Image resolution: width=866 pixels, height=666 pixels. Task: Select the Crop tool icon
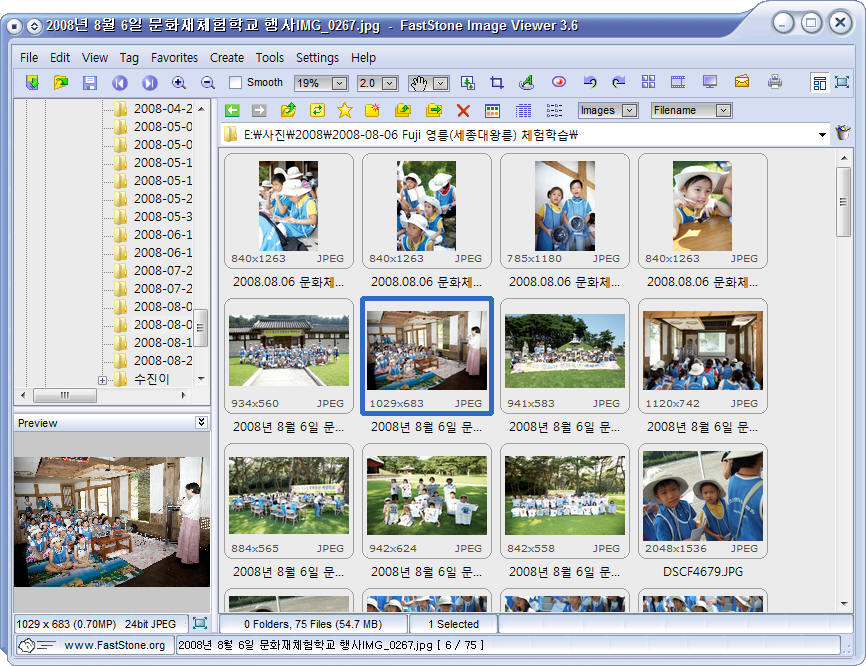(497, 83)
